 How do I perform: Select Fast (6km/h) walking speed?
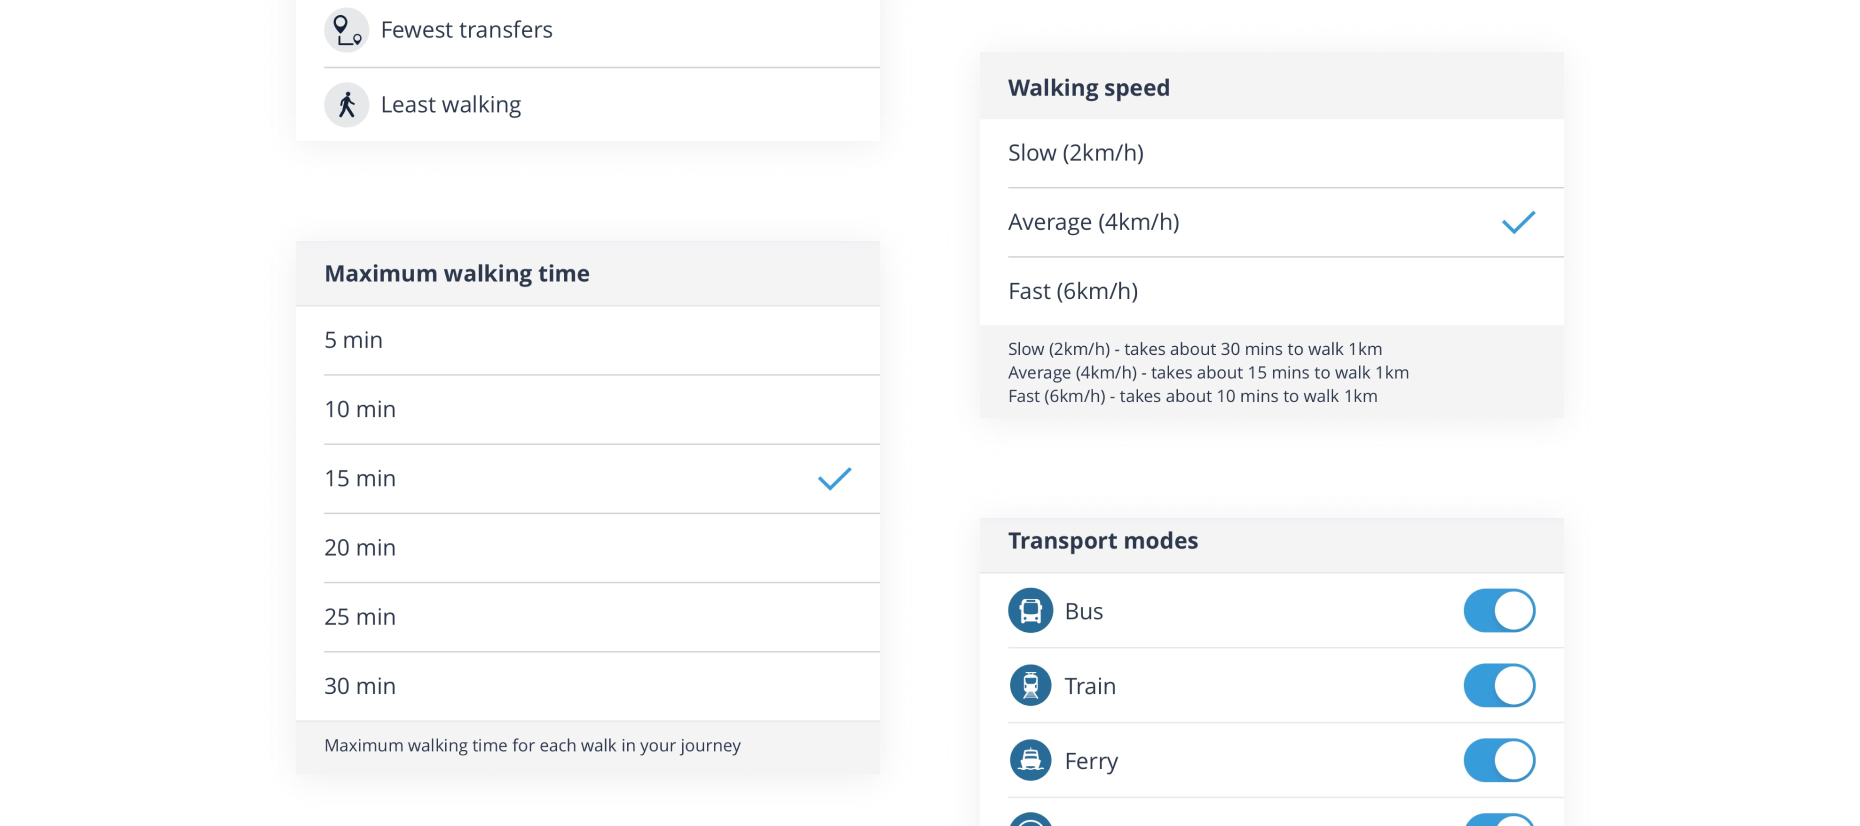(x=1272, y=291)
